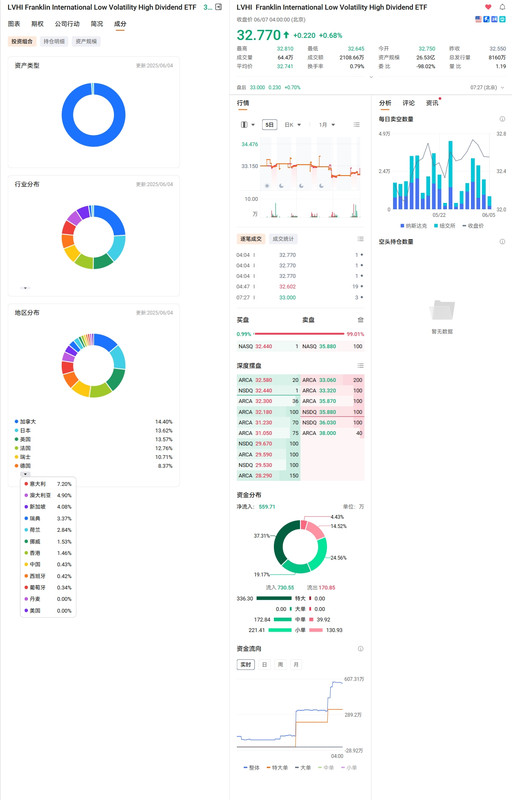The image size is (512, 800).
Task: Click ARCA 33.060 ask row
Action: coord(332,380)
